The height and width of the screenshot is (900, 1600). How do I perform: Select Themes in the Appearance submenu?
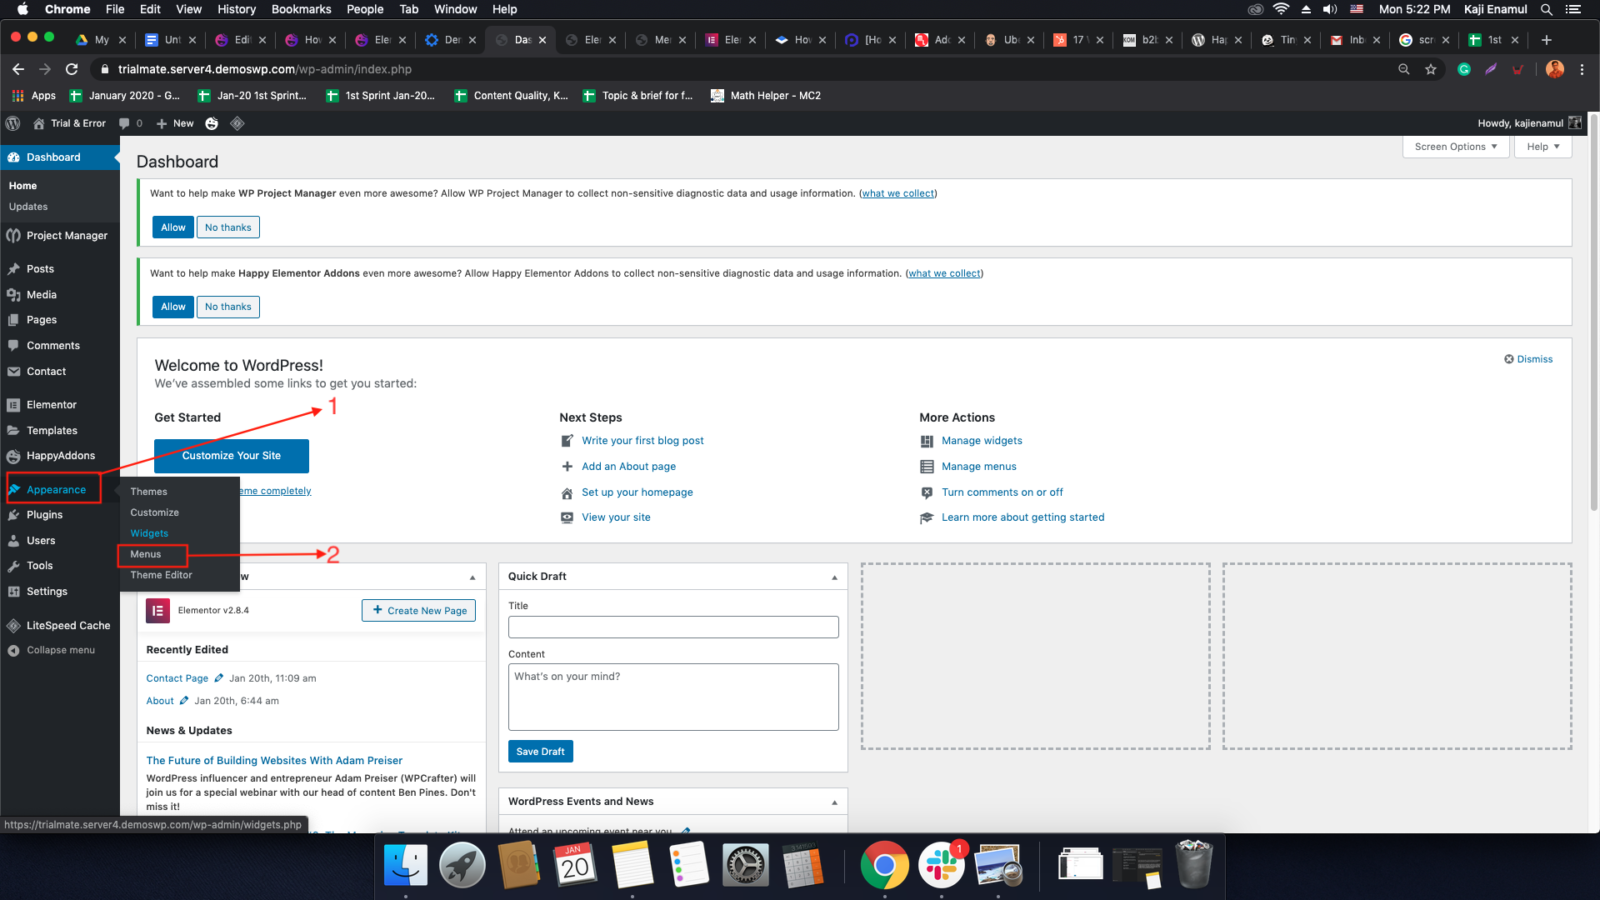[149, 492]
